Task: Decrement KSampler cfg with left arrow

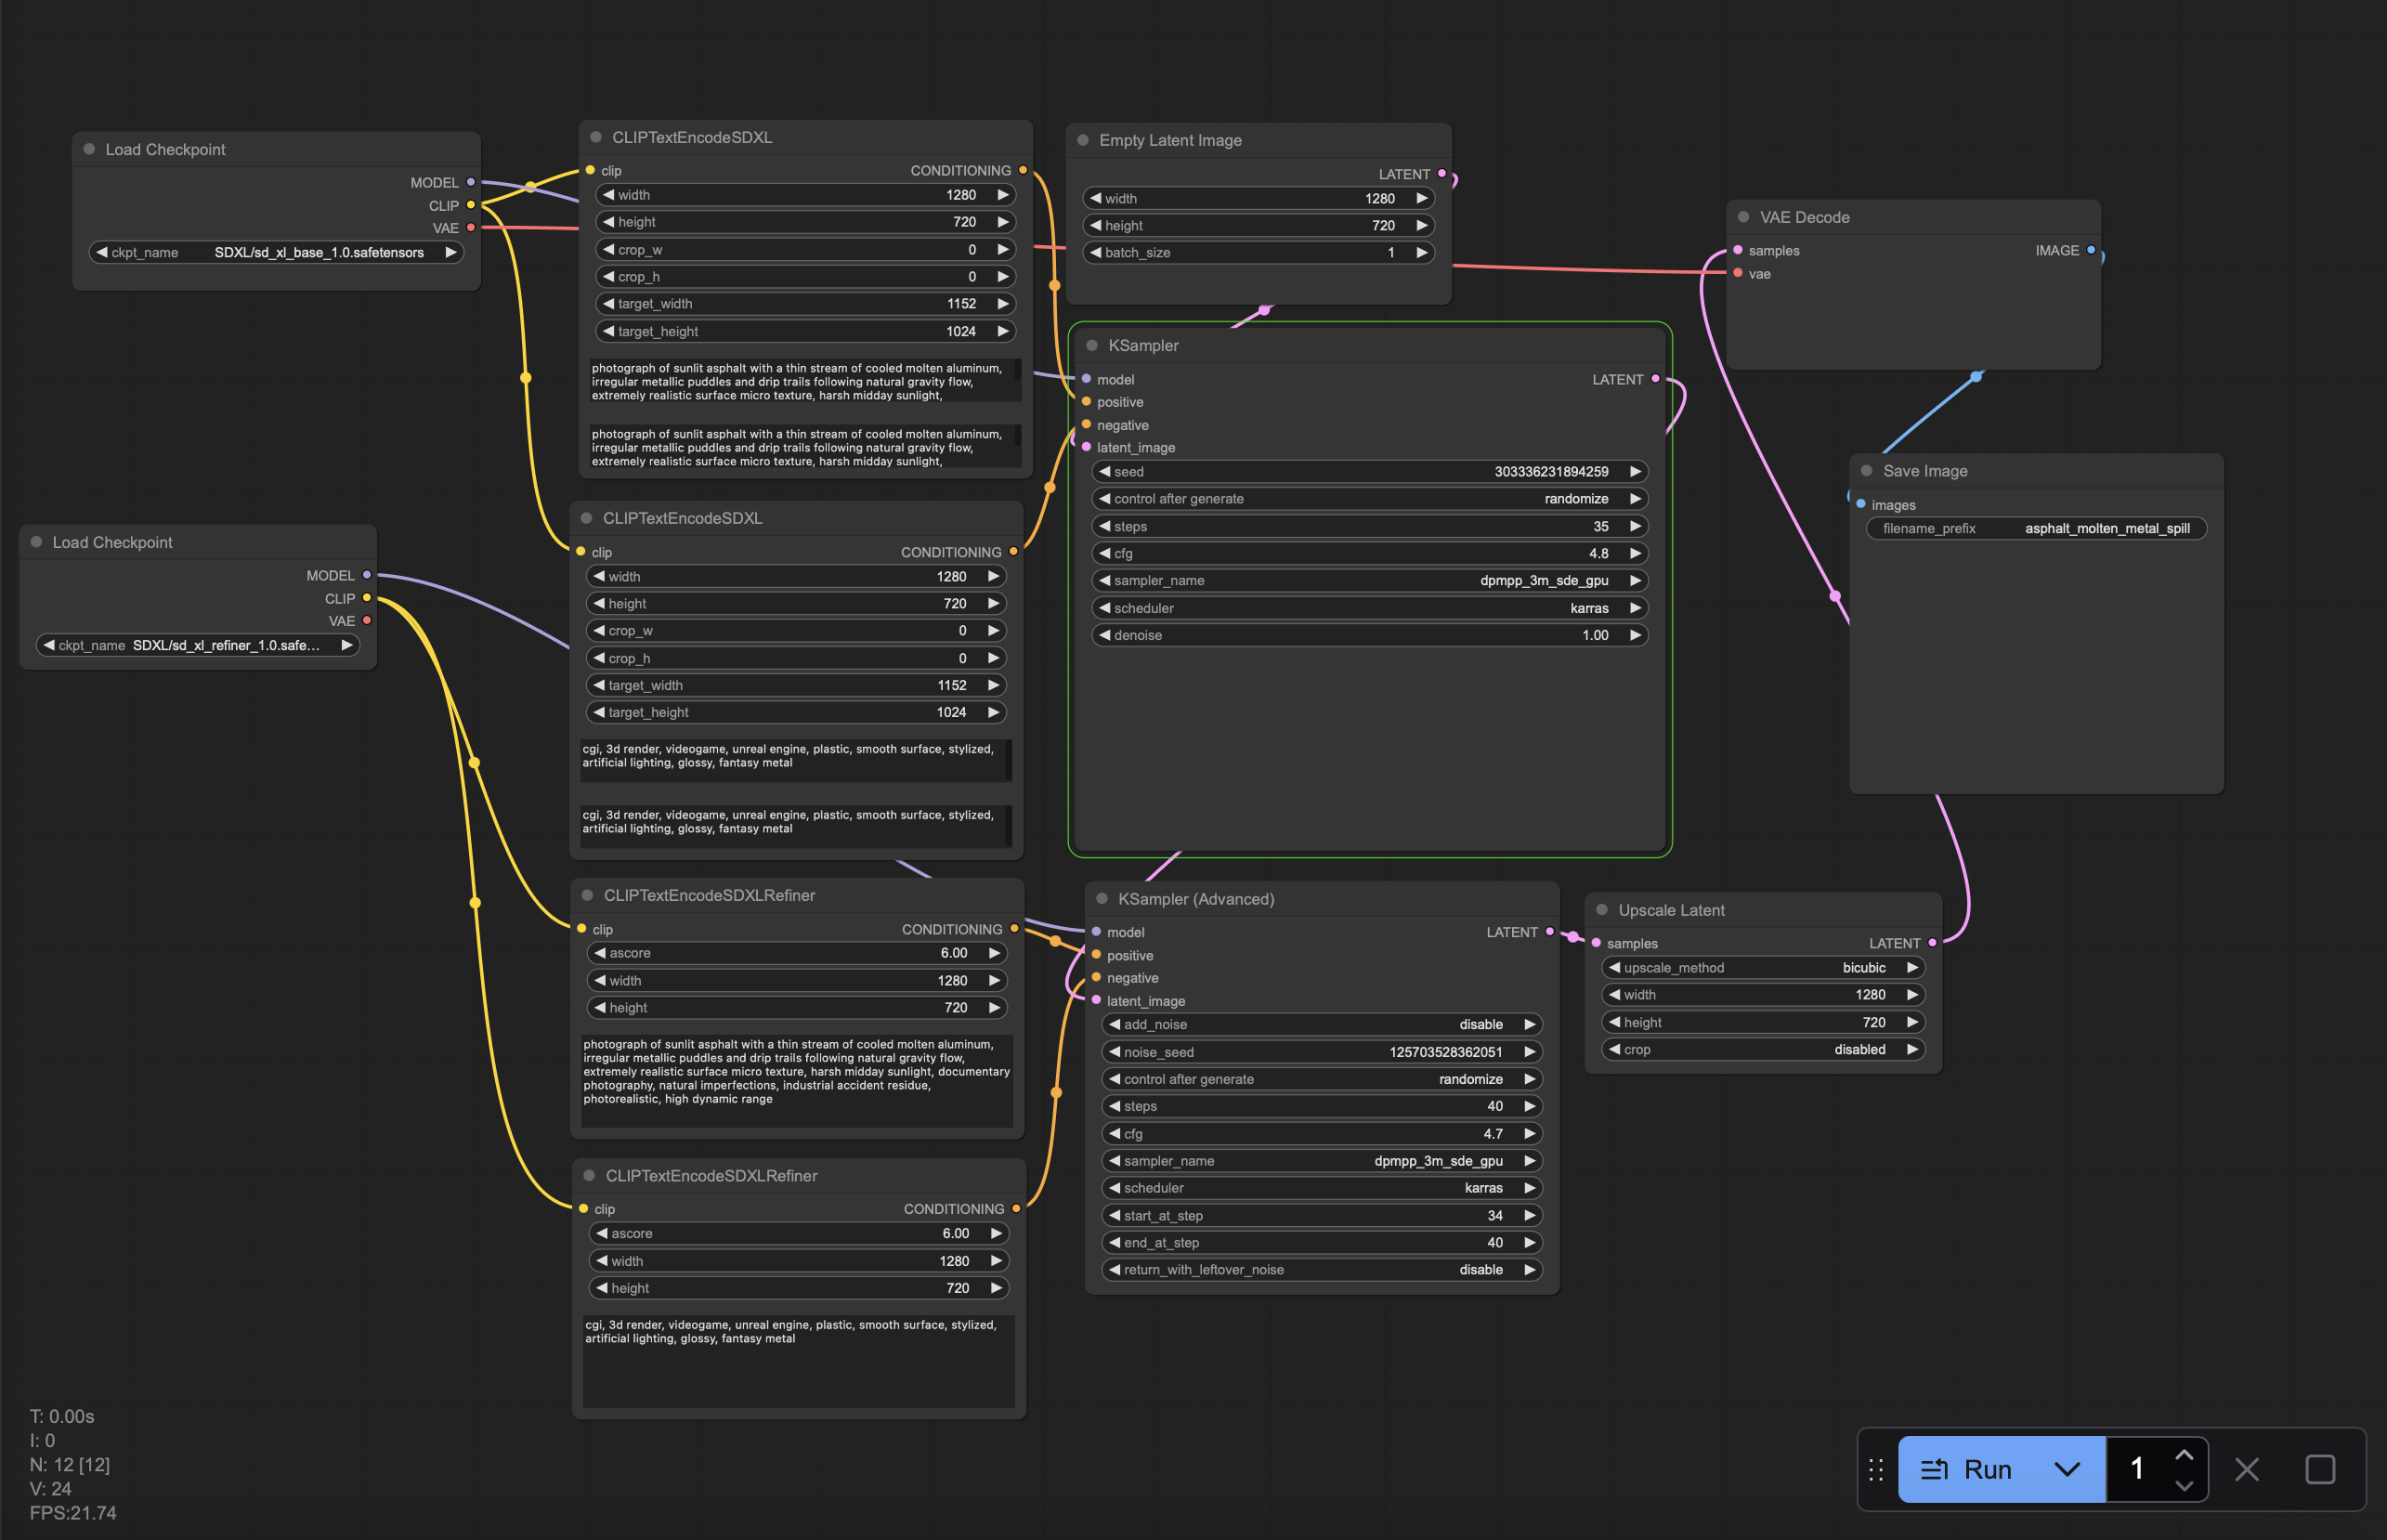Action: point(1105,553)
